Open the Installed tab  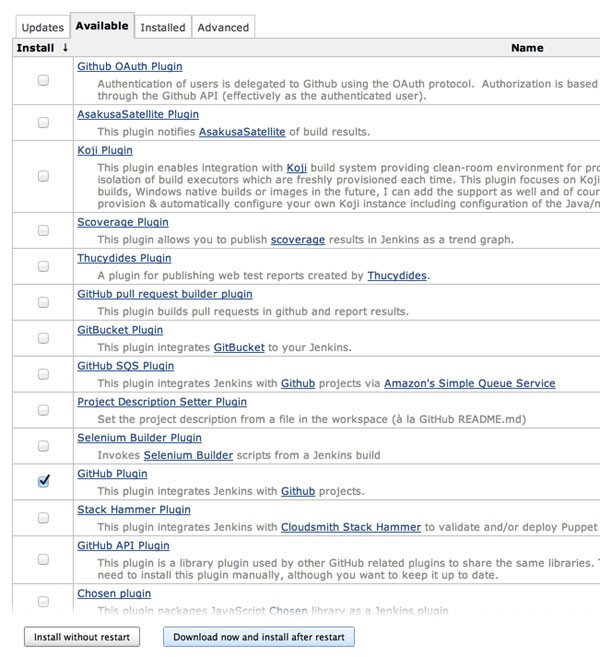[163, 28]
